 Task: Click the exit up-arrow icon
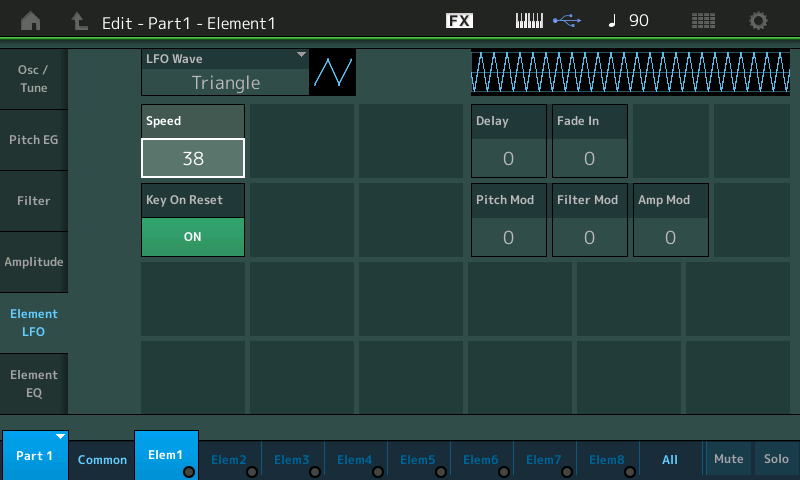[79, 21]
